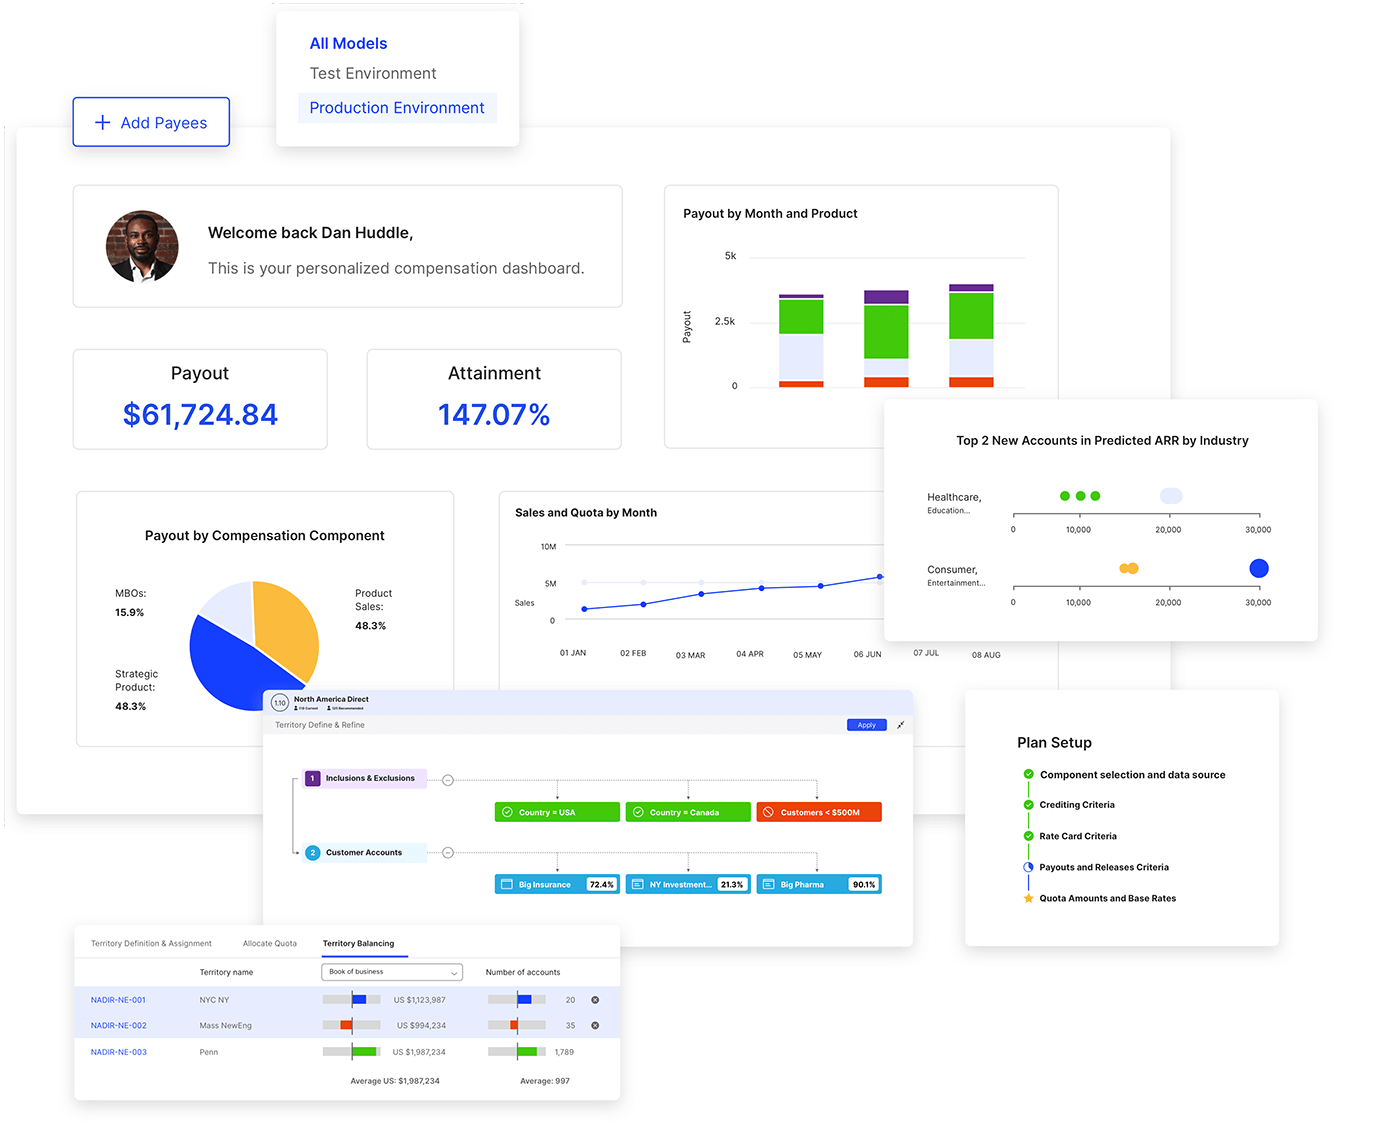Select Production Environment from the model menu
The width and height of the screenshot is (1400, 1148).
click(397, 107)
